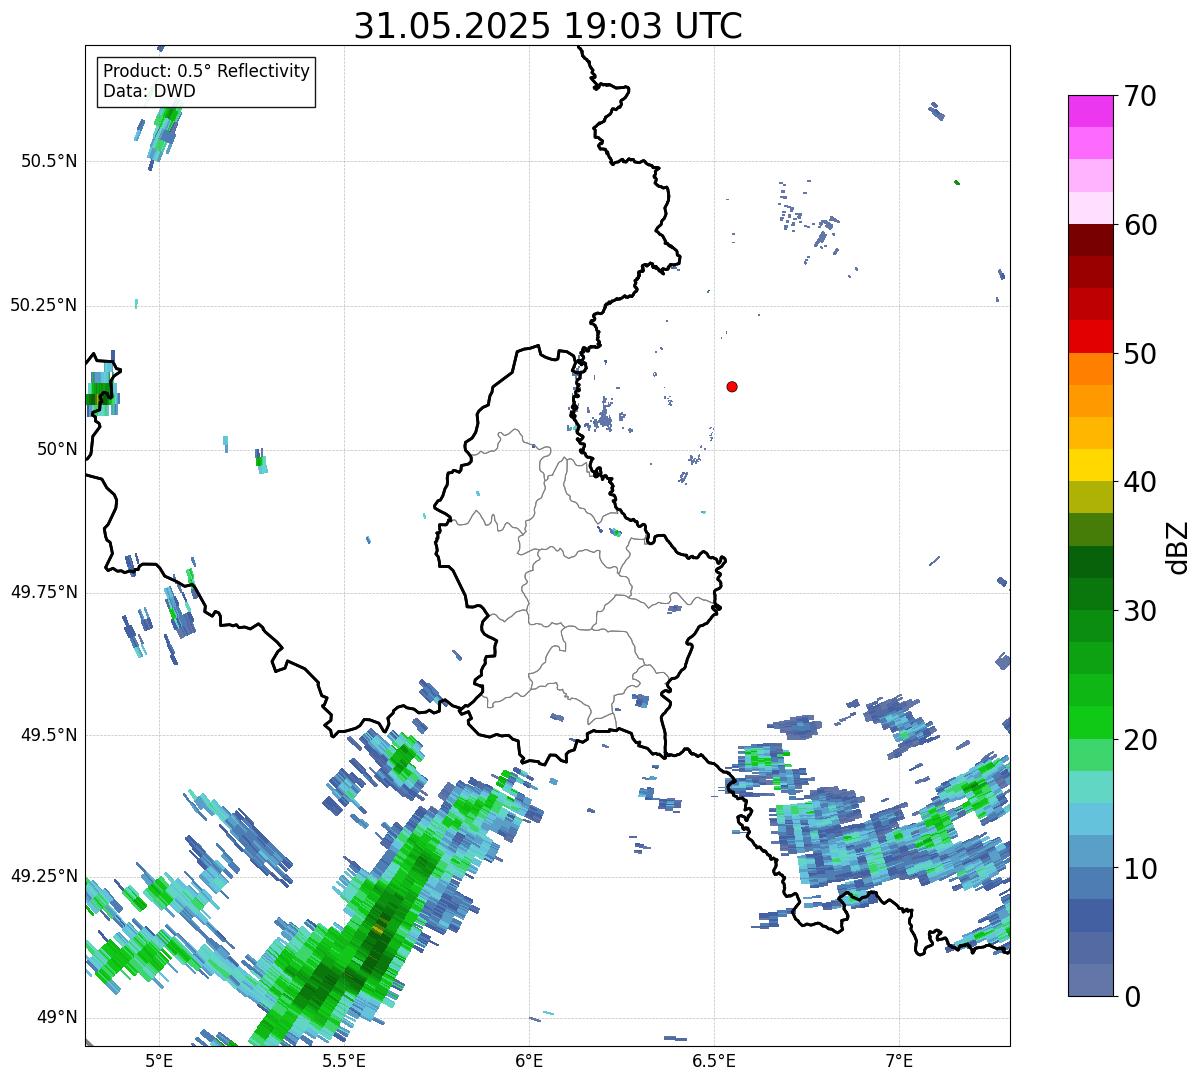Click the dBZ colorbar axis label
This screenshot has height=1081, width=1202.
click(x=1178, y=546)
